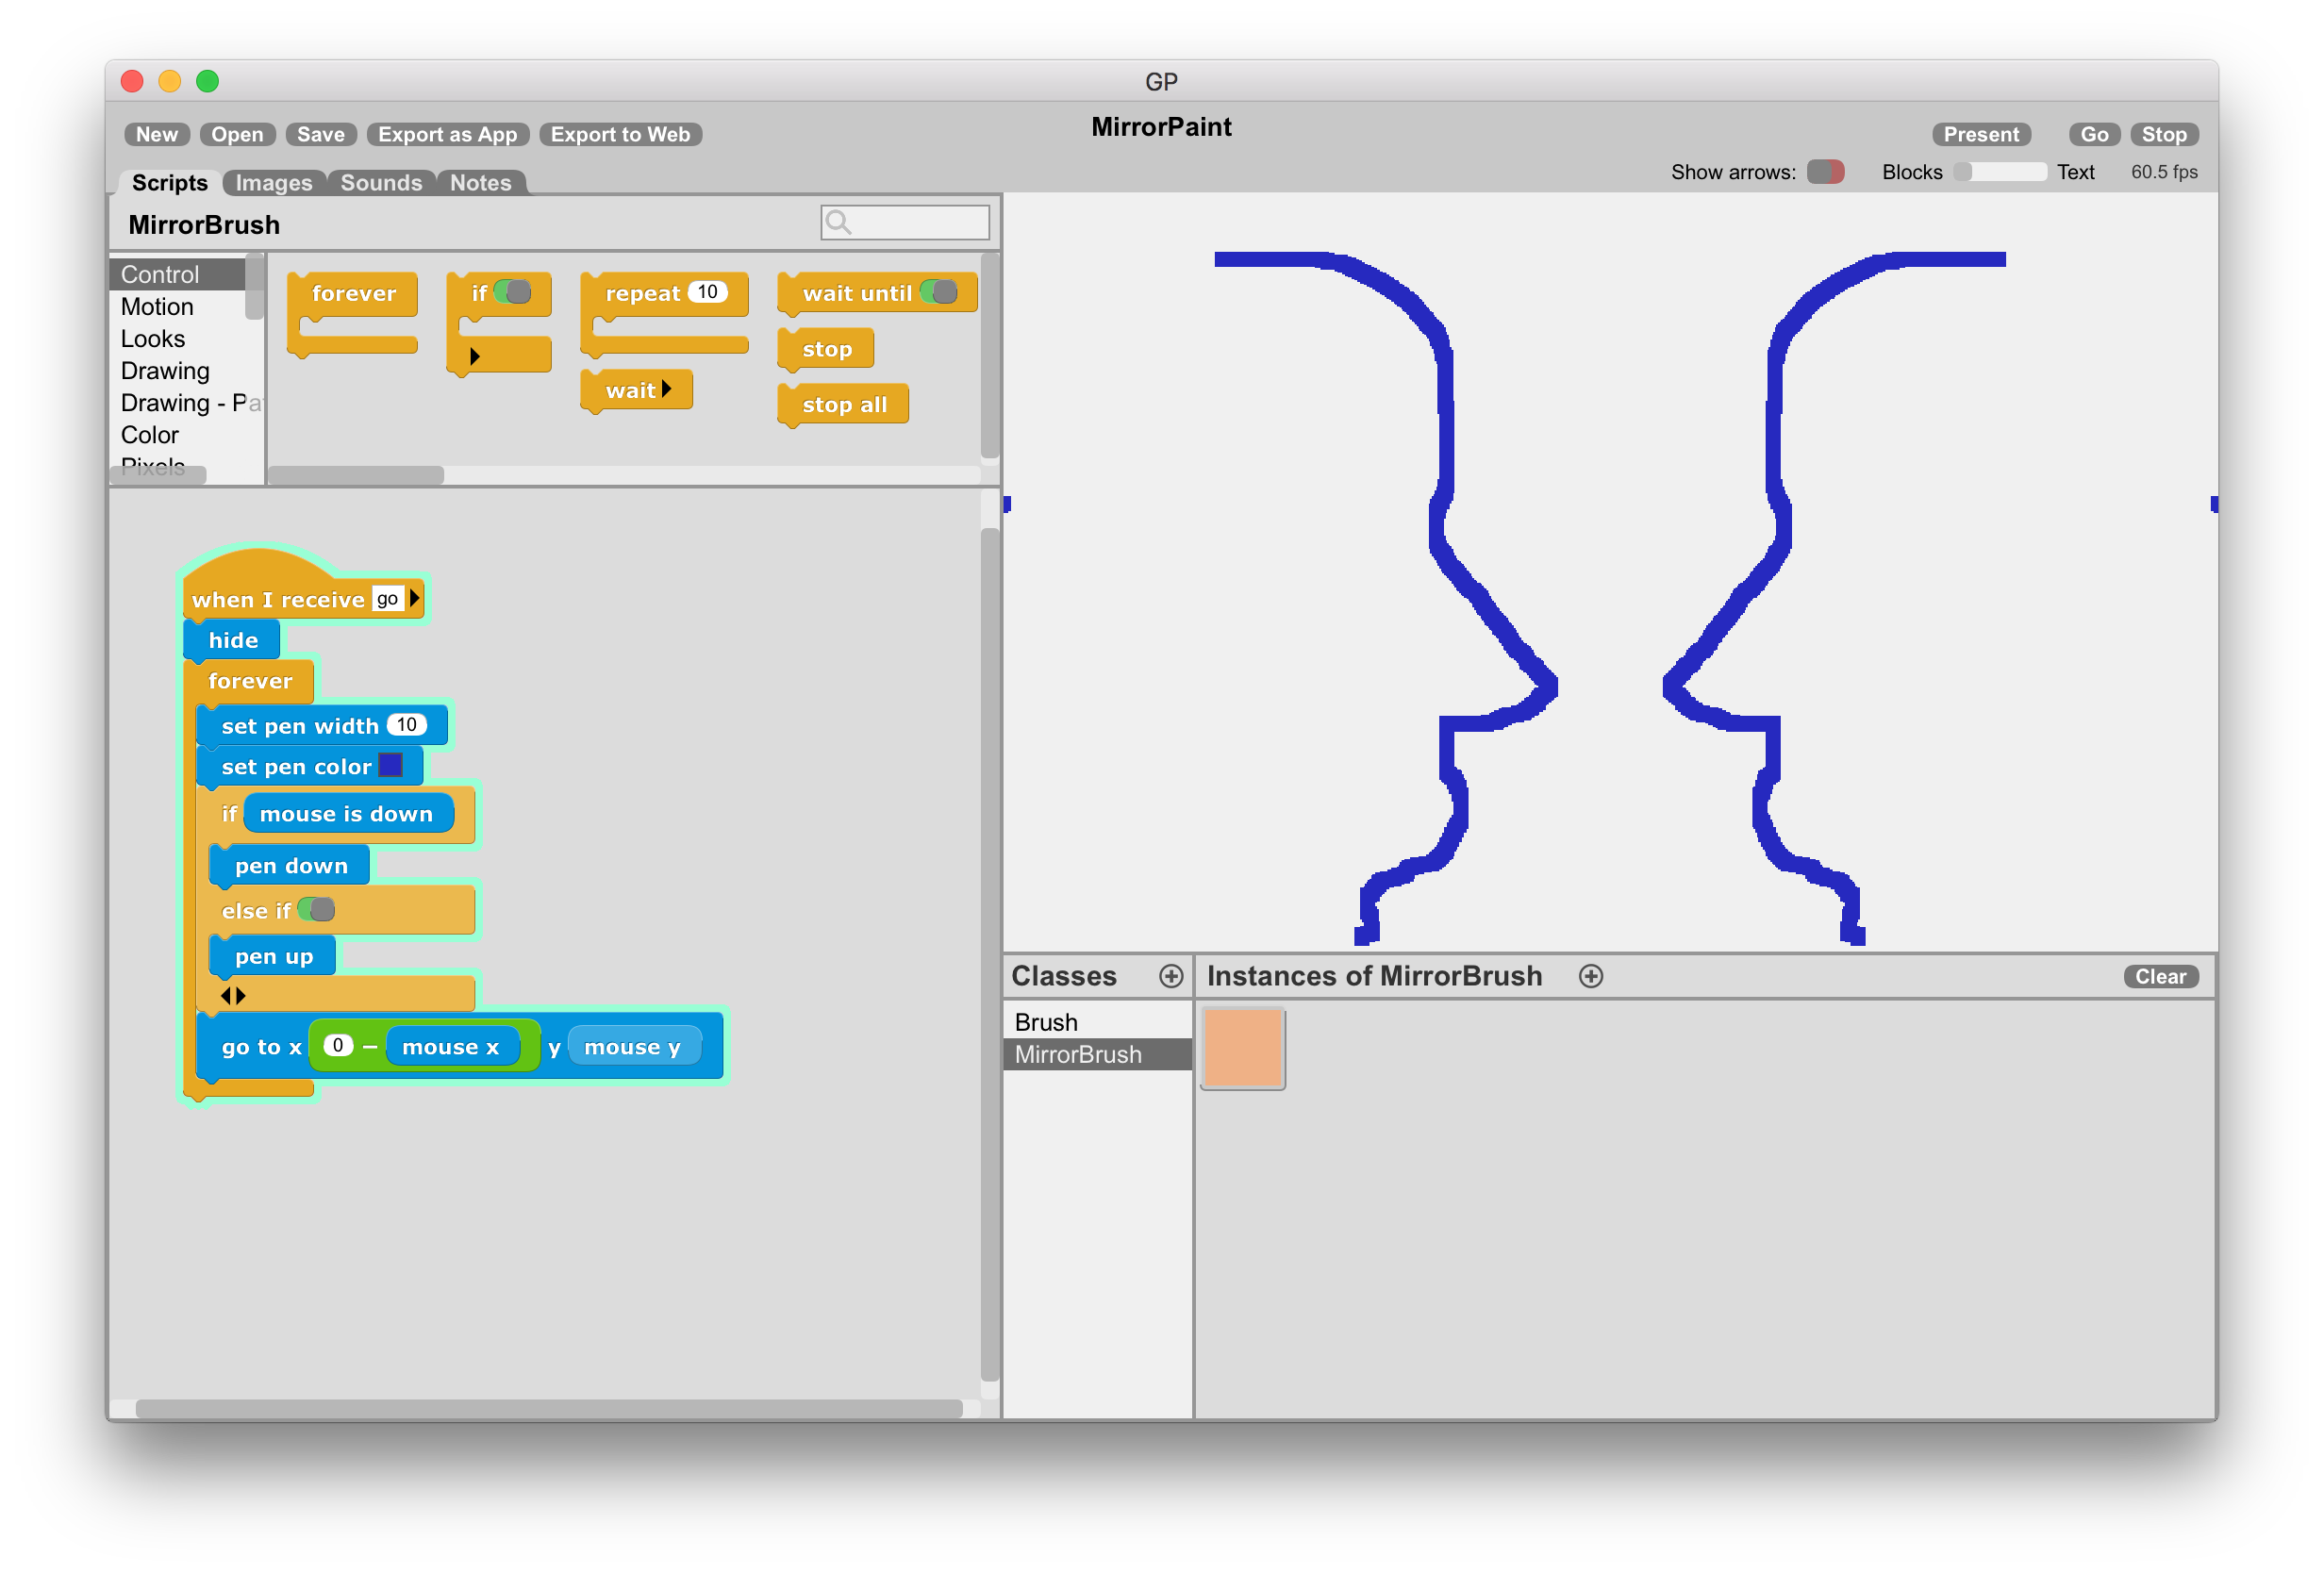Toggle the Show arrows switch

pyautogui.click(x=1825, y=172)
